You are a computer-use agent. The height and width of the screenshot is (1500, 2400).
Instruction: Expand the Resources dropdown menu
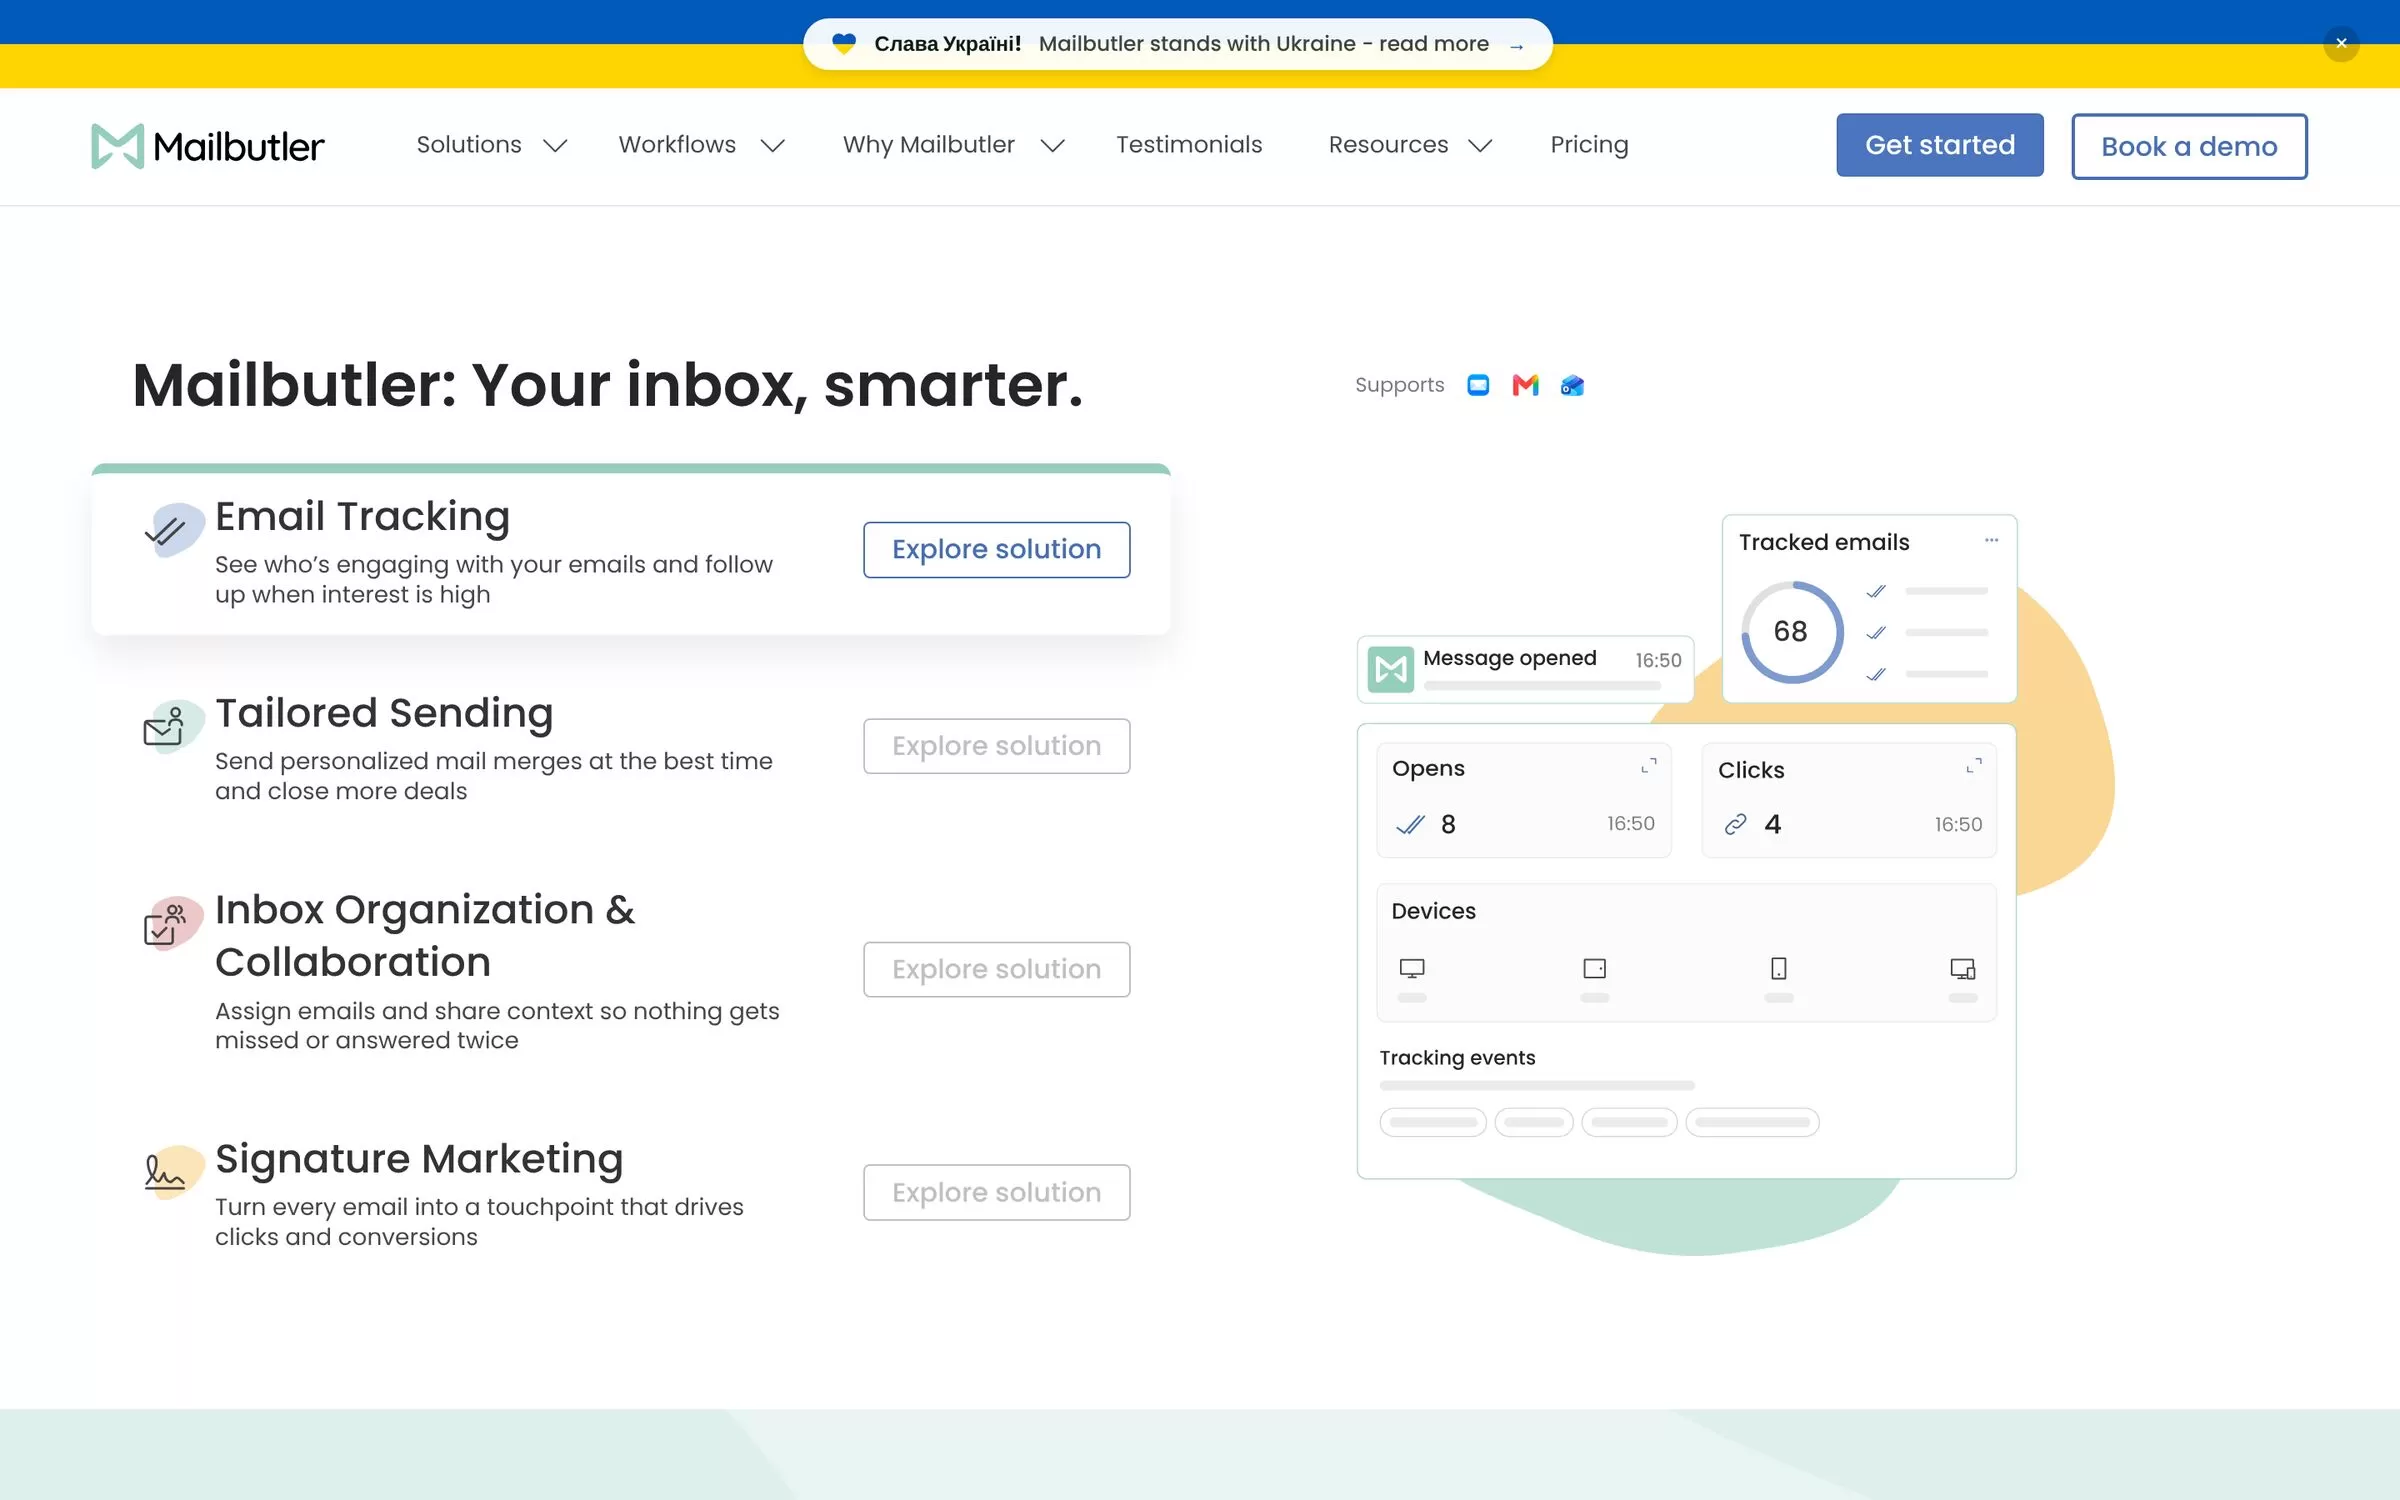coord(1410,145)
